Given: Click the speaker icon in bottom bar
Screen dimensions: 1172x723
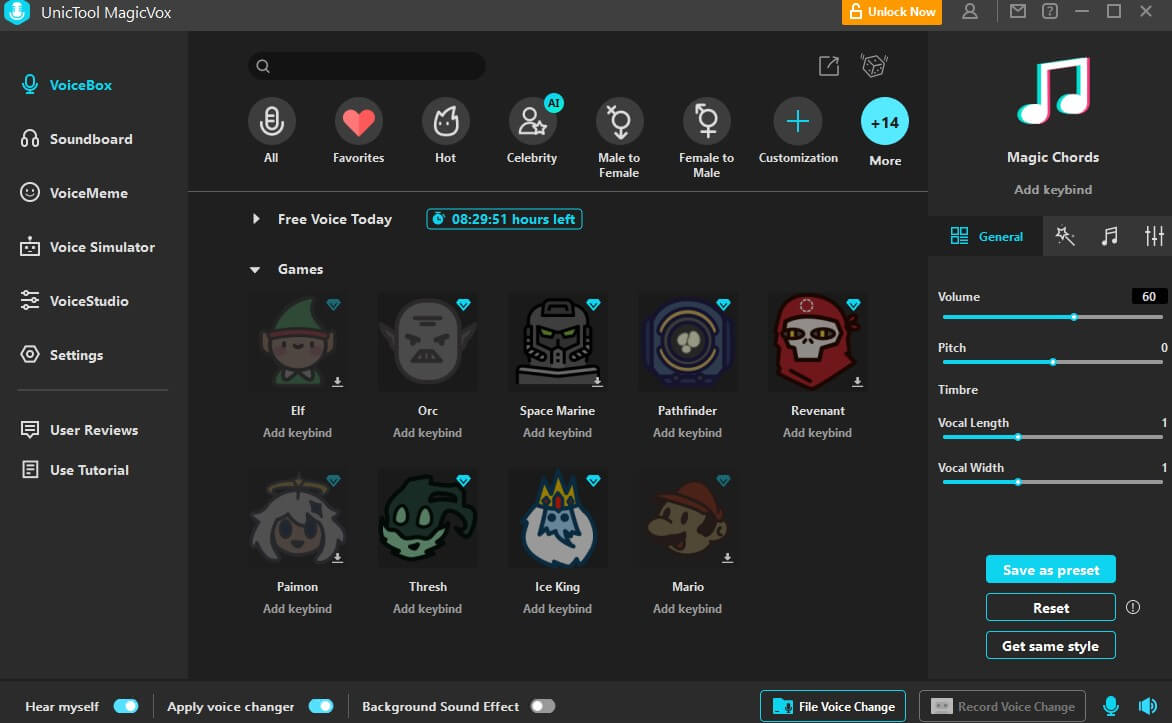Looking at the screenshot, I should tap(1147, 706).
